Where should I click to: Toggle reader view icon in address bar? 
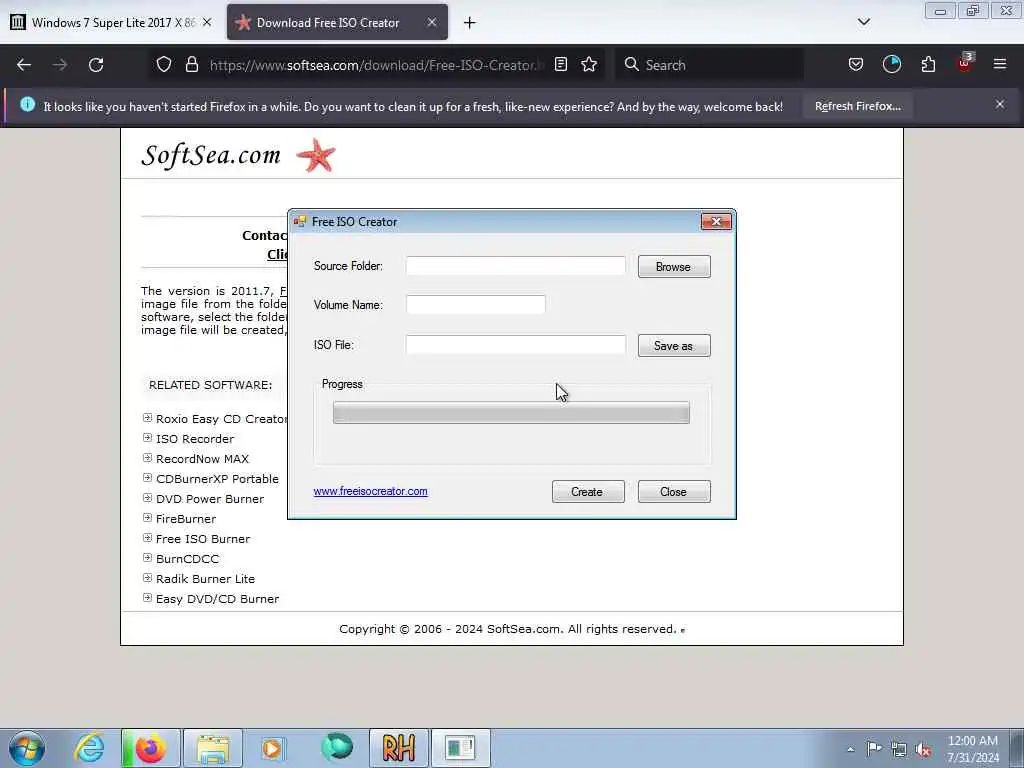point(560,64)
